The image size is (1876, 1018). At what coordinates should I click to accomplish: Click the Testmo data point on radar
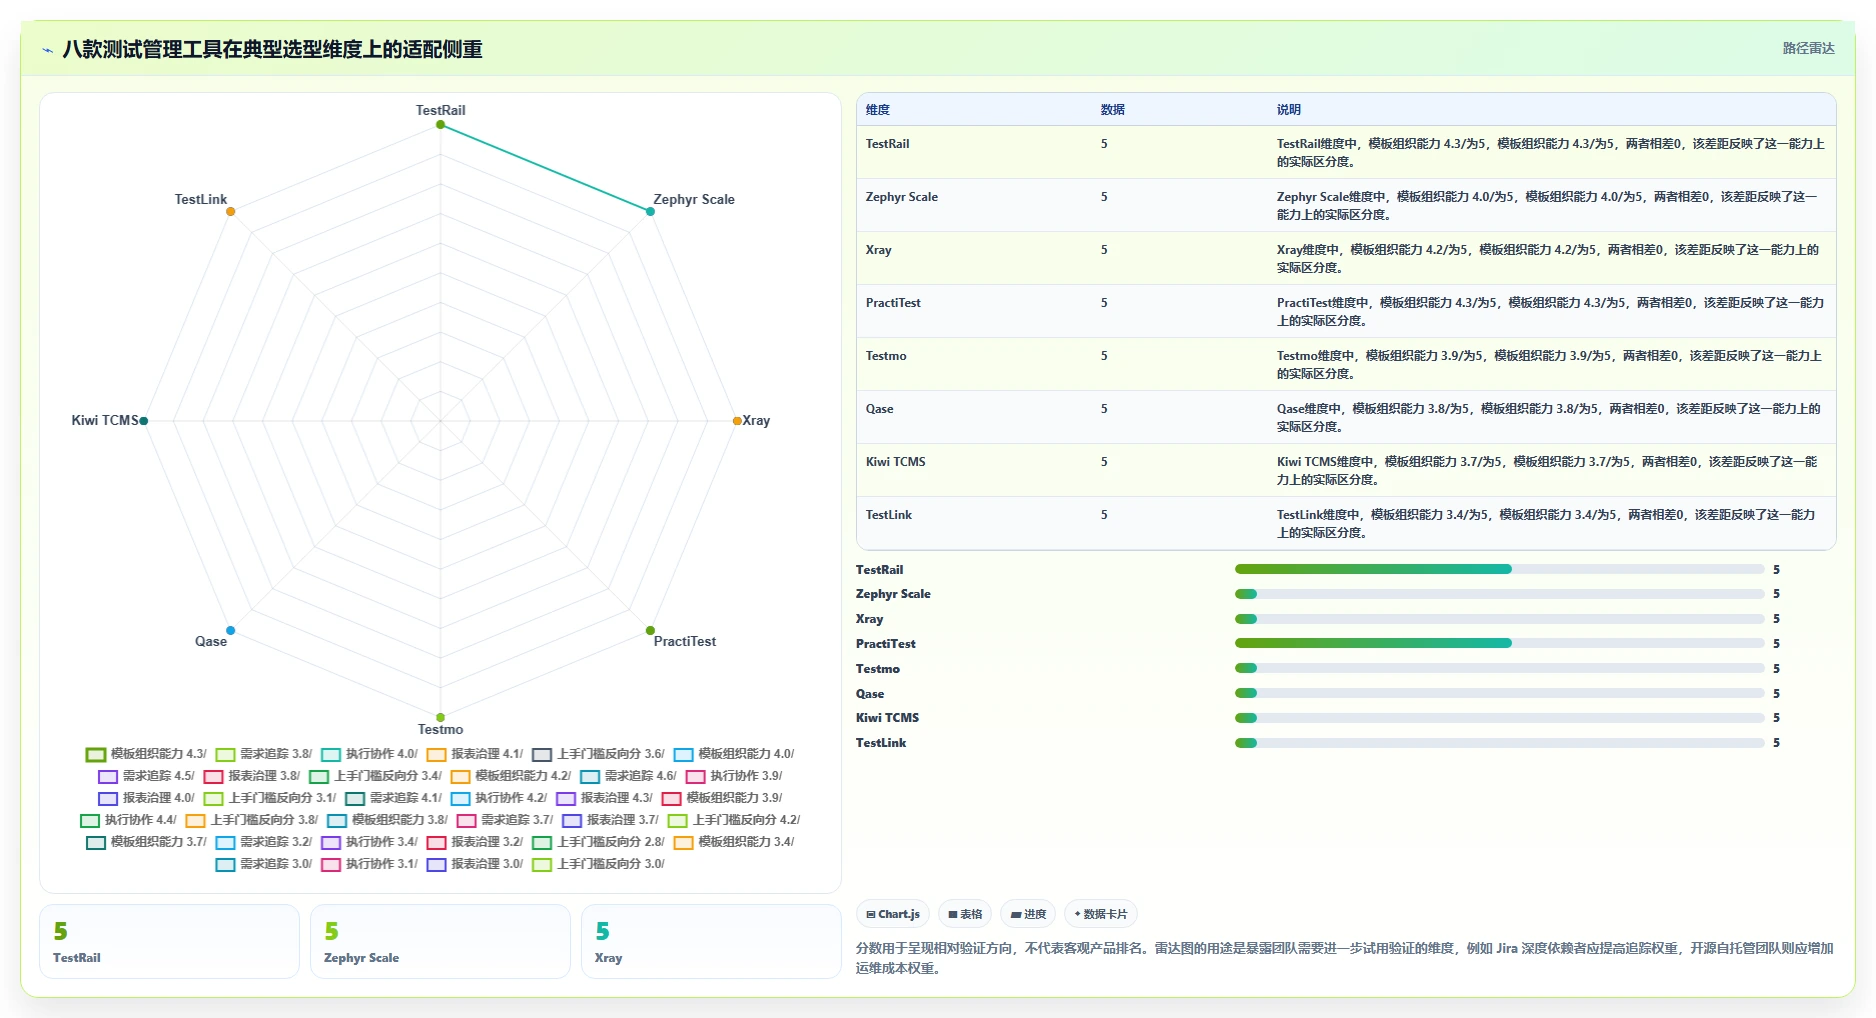click(x=440, y=717)
